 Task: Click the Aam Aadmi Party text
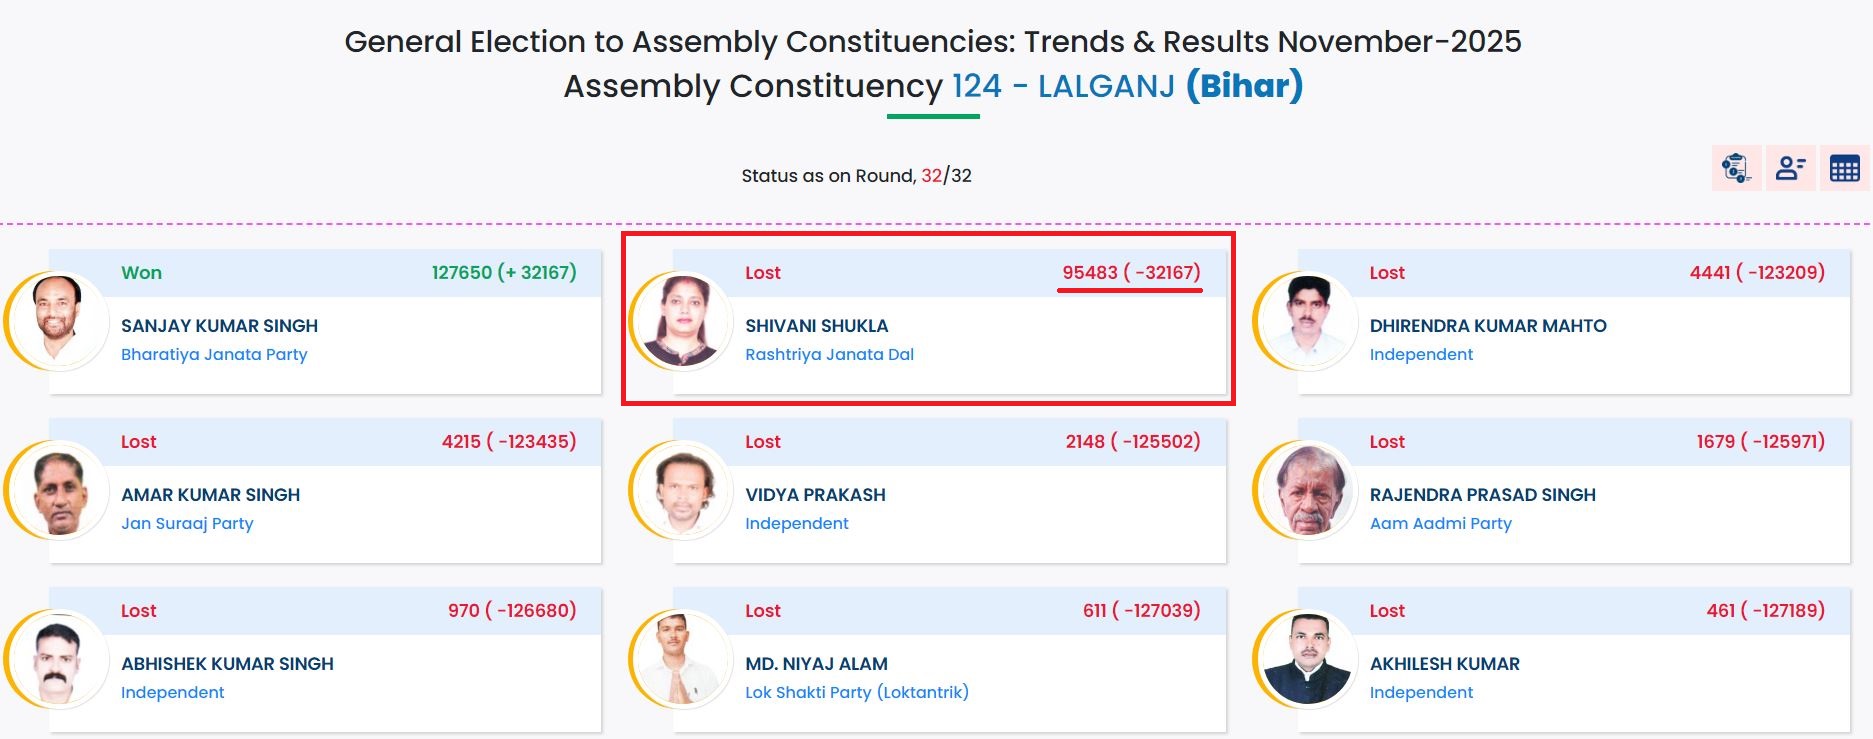coord(1440,523)
